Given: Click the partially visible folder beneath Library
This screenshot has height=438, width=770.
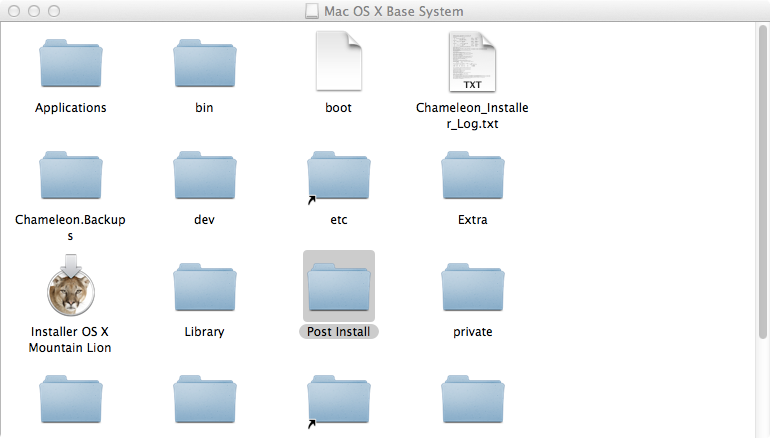Looking at the screenshot, I should point(204,403).
